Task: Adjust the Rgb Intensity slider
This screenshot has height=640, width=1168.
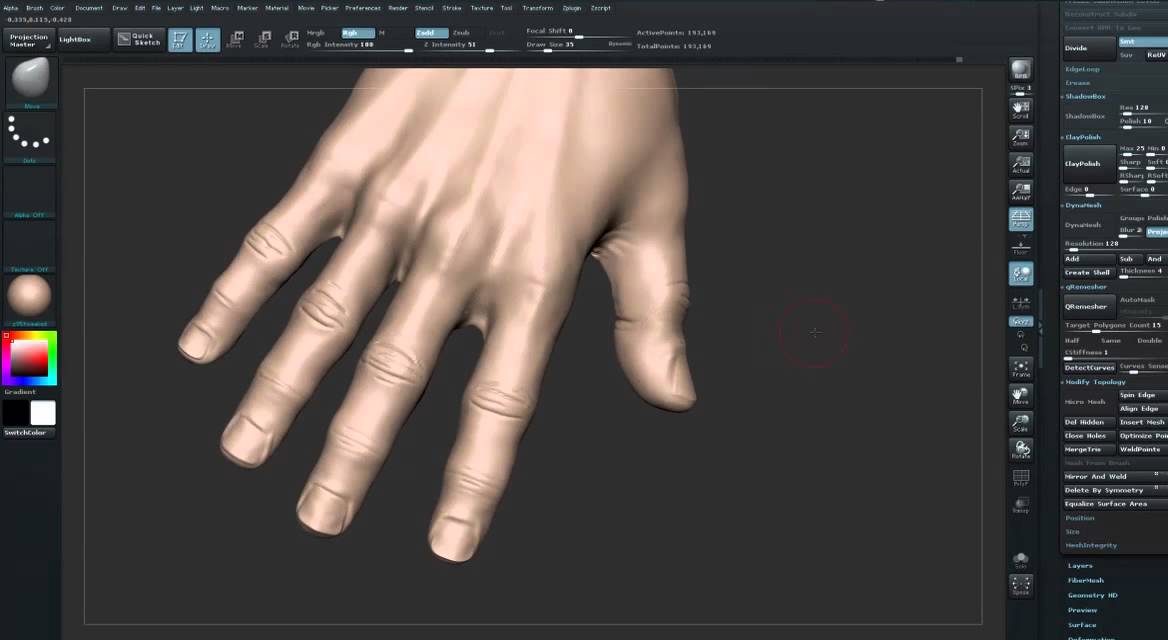Action: [x=359, y=45]
